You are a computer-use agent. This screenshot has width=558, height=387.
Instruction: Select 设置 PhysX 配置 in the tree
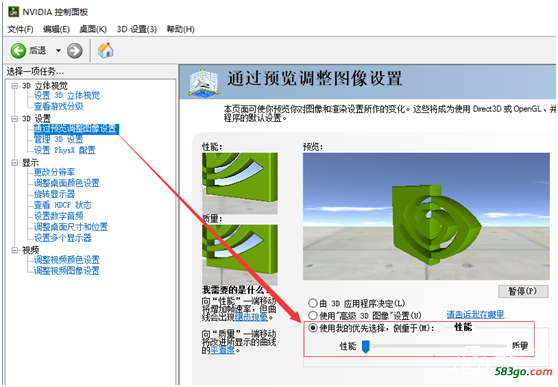pos(64,150)
